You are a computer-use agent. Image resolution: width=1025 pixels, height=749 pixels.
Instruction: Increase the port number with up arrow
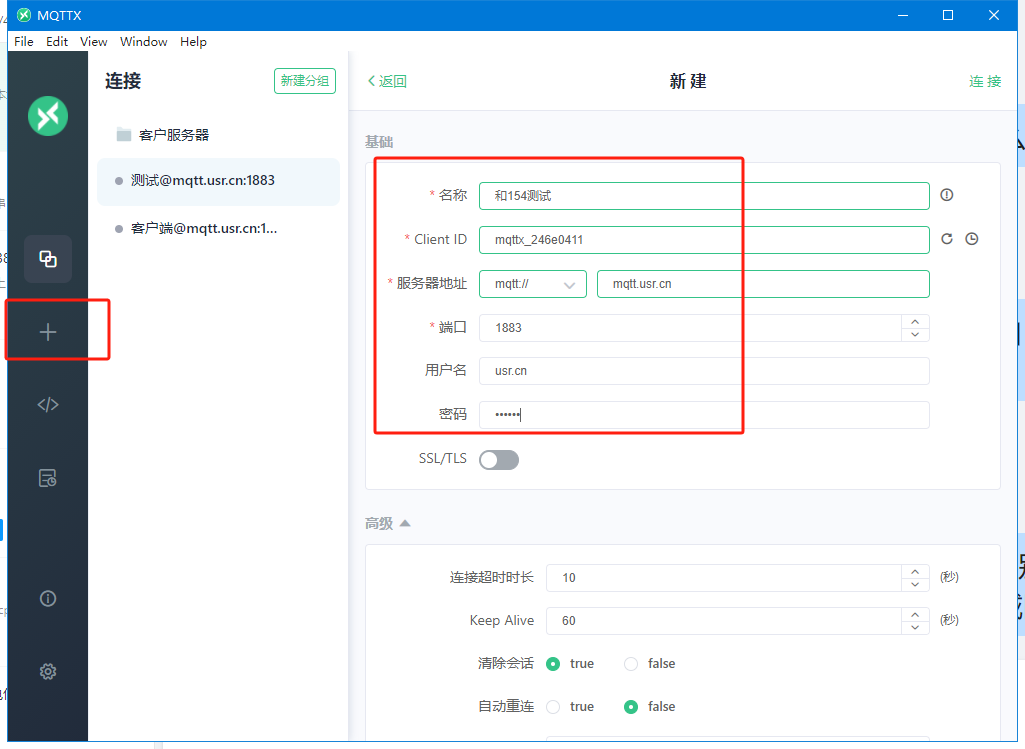pyautogui.click(x=915, y=321)
